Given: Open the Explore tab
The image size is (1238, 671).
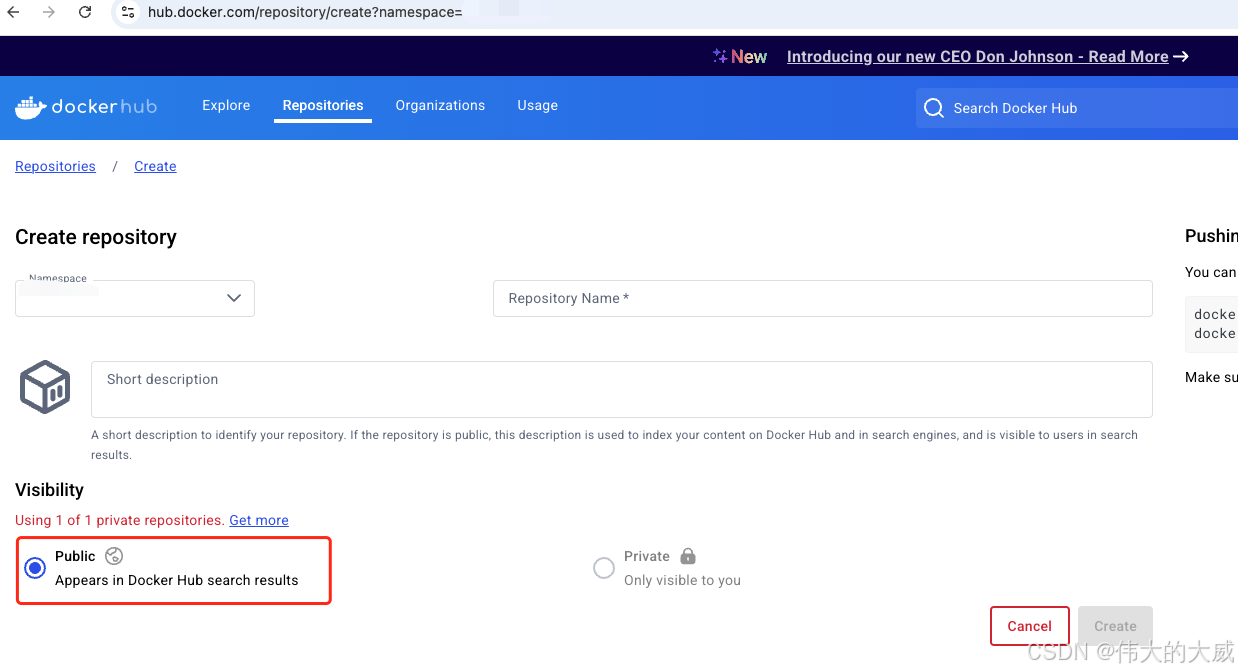Looking at the screenshot, I should tap(226, 105).
